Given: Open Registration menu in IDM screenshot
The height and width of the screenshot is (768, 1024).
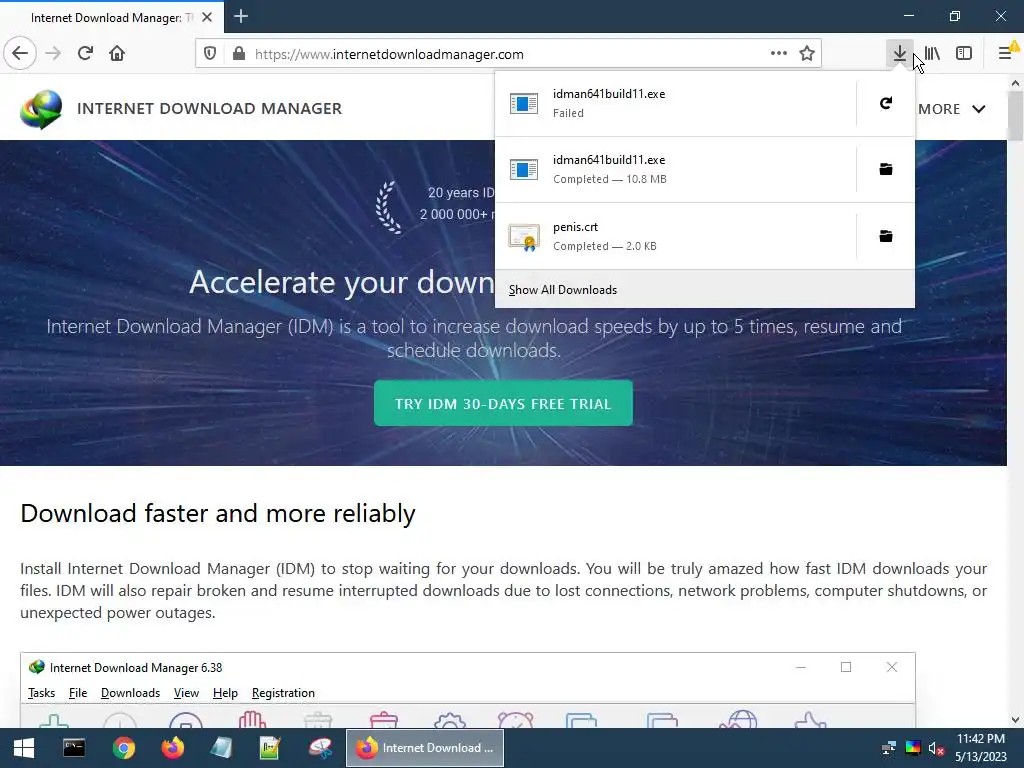Looking at the screenshot, I should coord(283,693).
